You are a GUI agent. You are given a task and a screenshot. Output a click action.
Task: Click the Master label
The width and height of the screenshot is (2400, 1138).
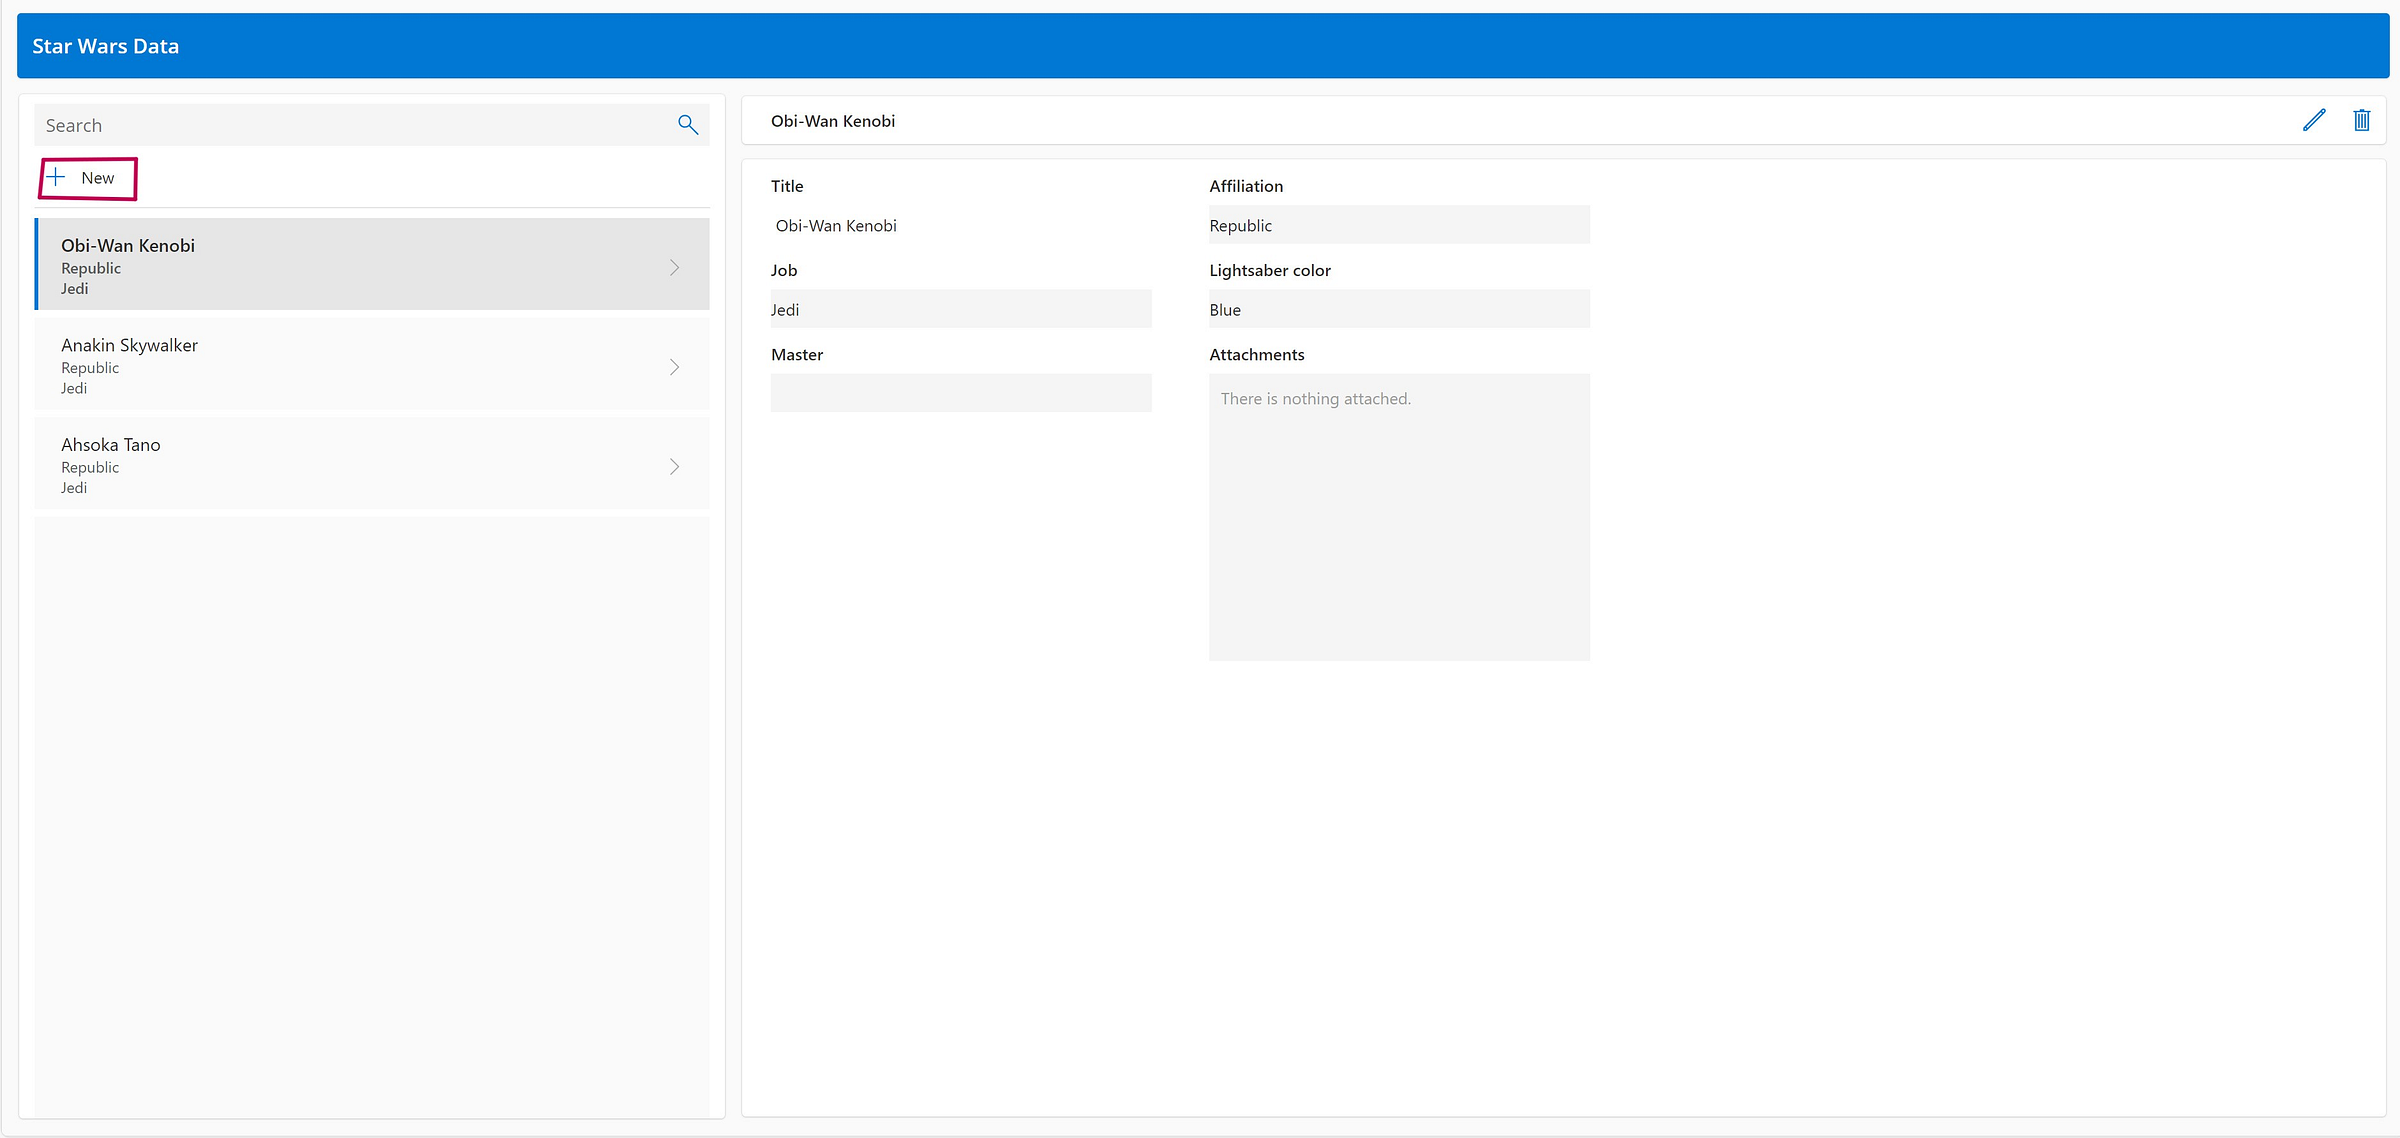pyautogui.click(x=797, y=354)
